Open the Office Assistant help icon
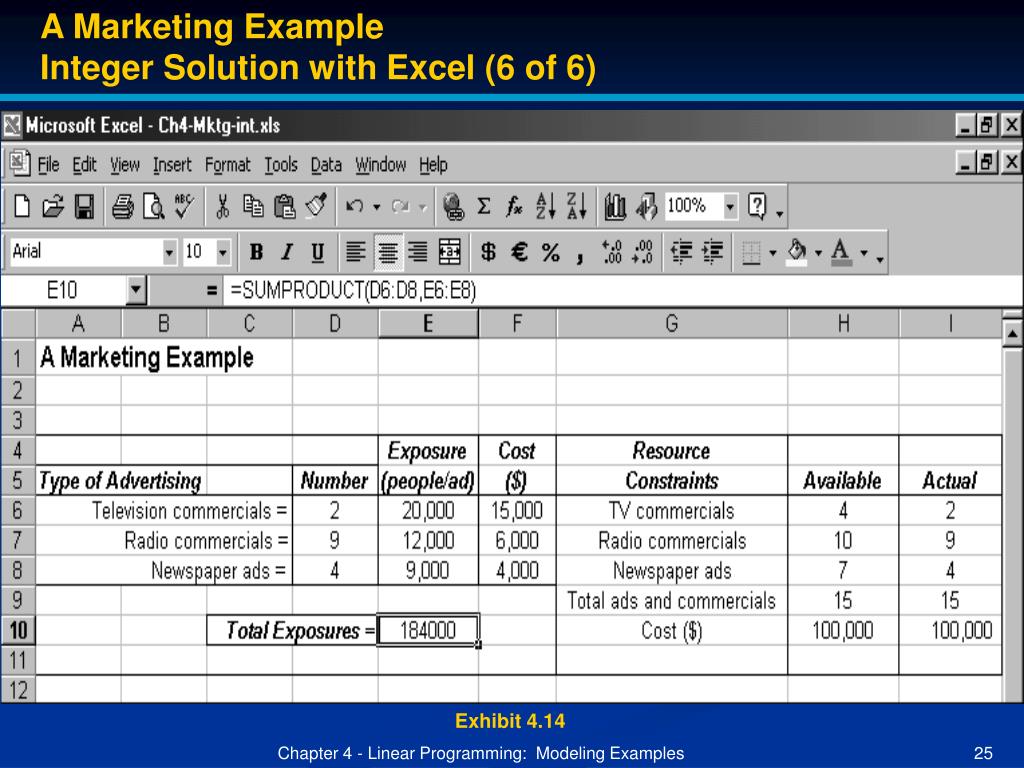This screenshot has width=1024, height=768. 757,207
